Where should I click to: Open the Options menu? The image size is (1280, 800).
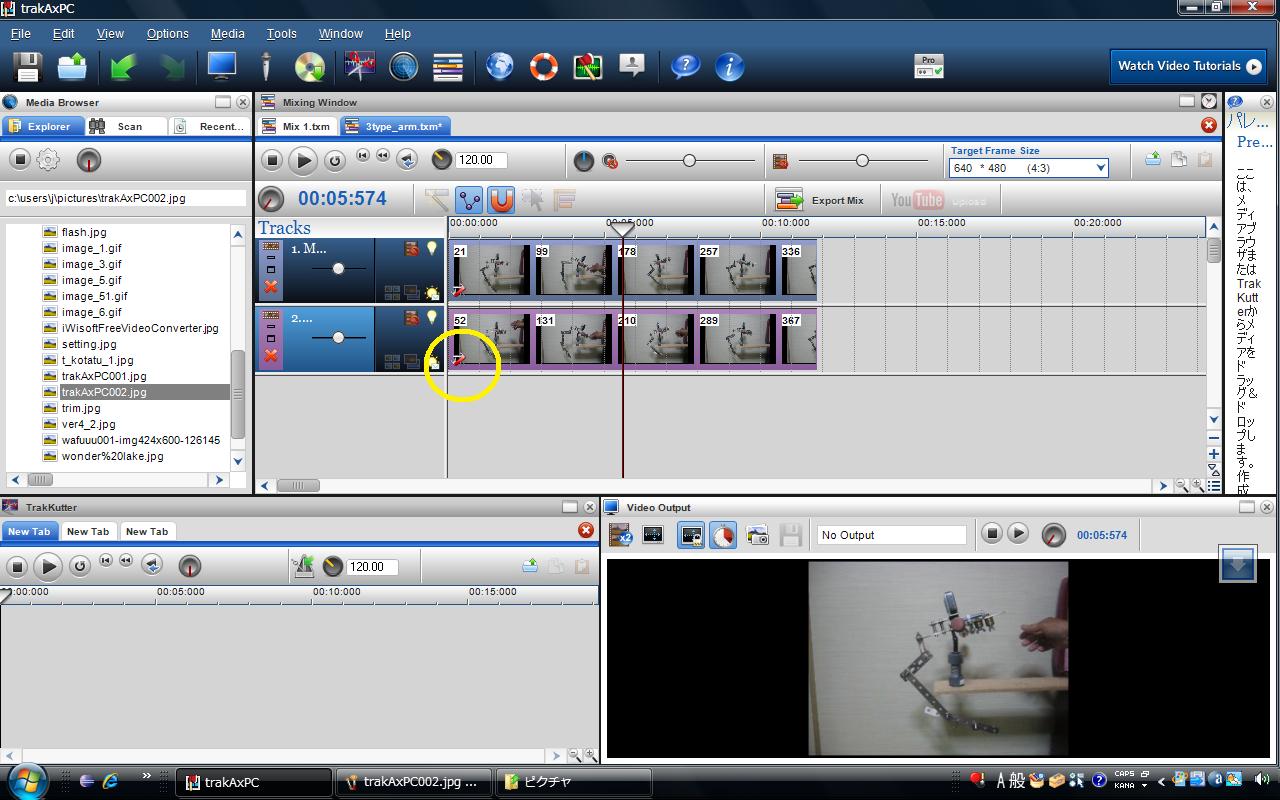167,33
